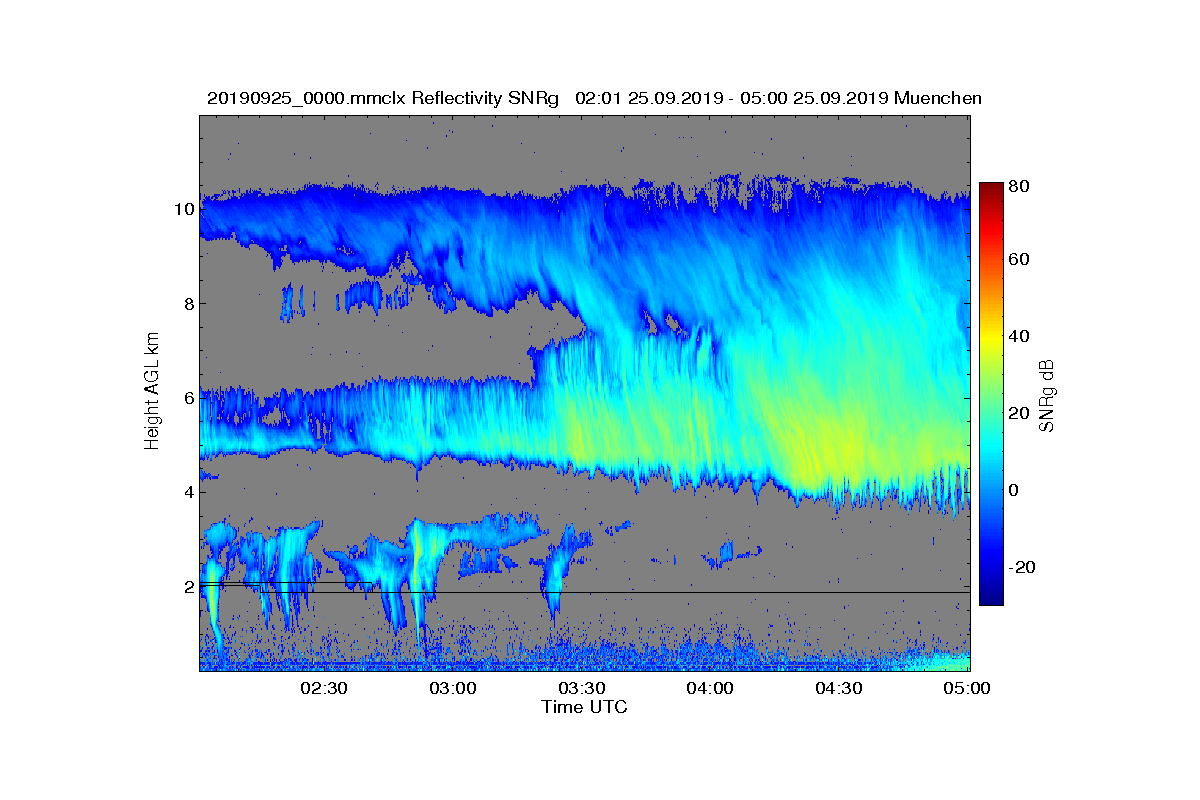
Task: Click the '10' height tick label
Action: point(185,210)
